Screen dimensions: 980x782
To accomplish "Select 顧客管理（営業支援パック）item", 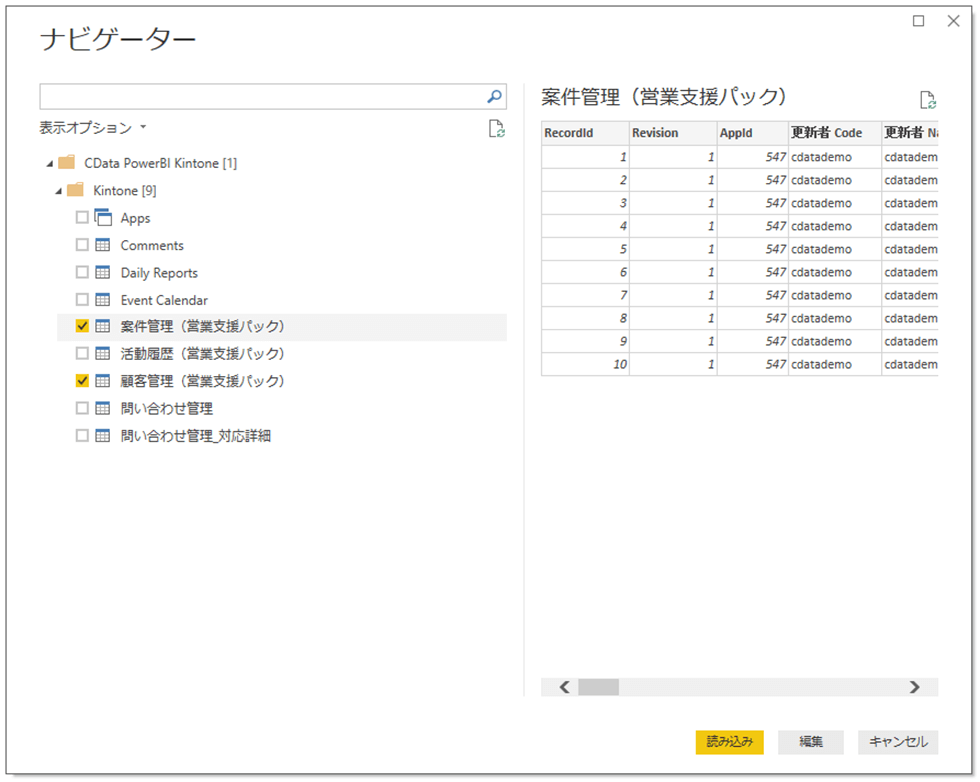I will [x=202, y=381].
